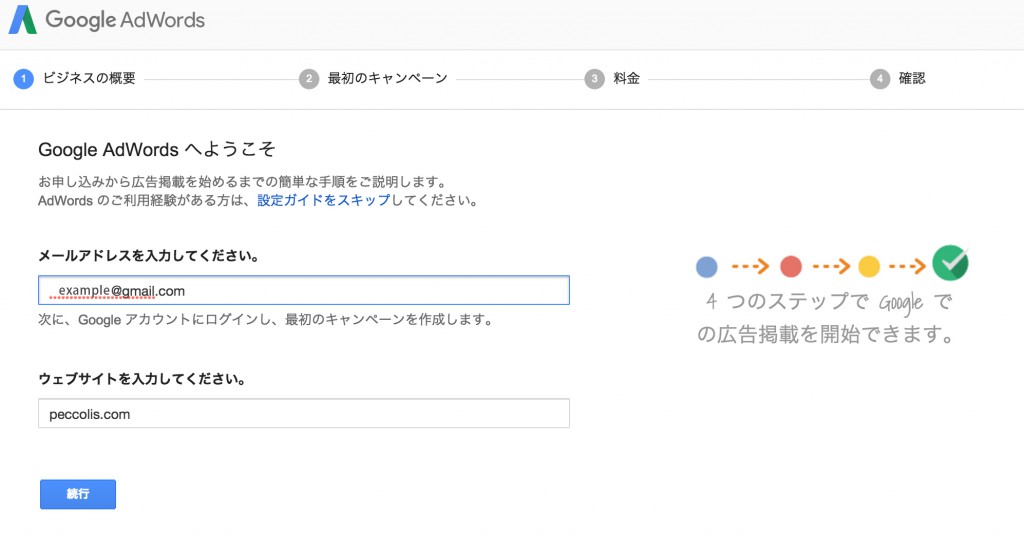Click the green checkmark circle in illustration
1024x535 pixels.
coord(950,263)
